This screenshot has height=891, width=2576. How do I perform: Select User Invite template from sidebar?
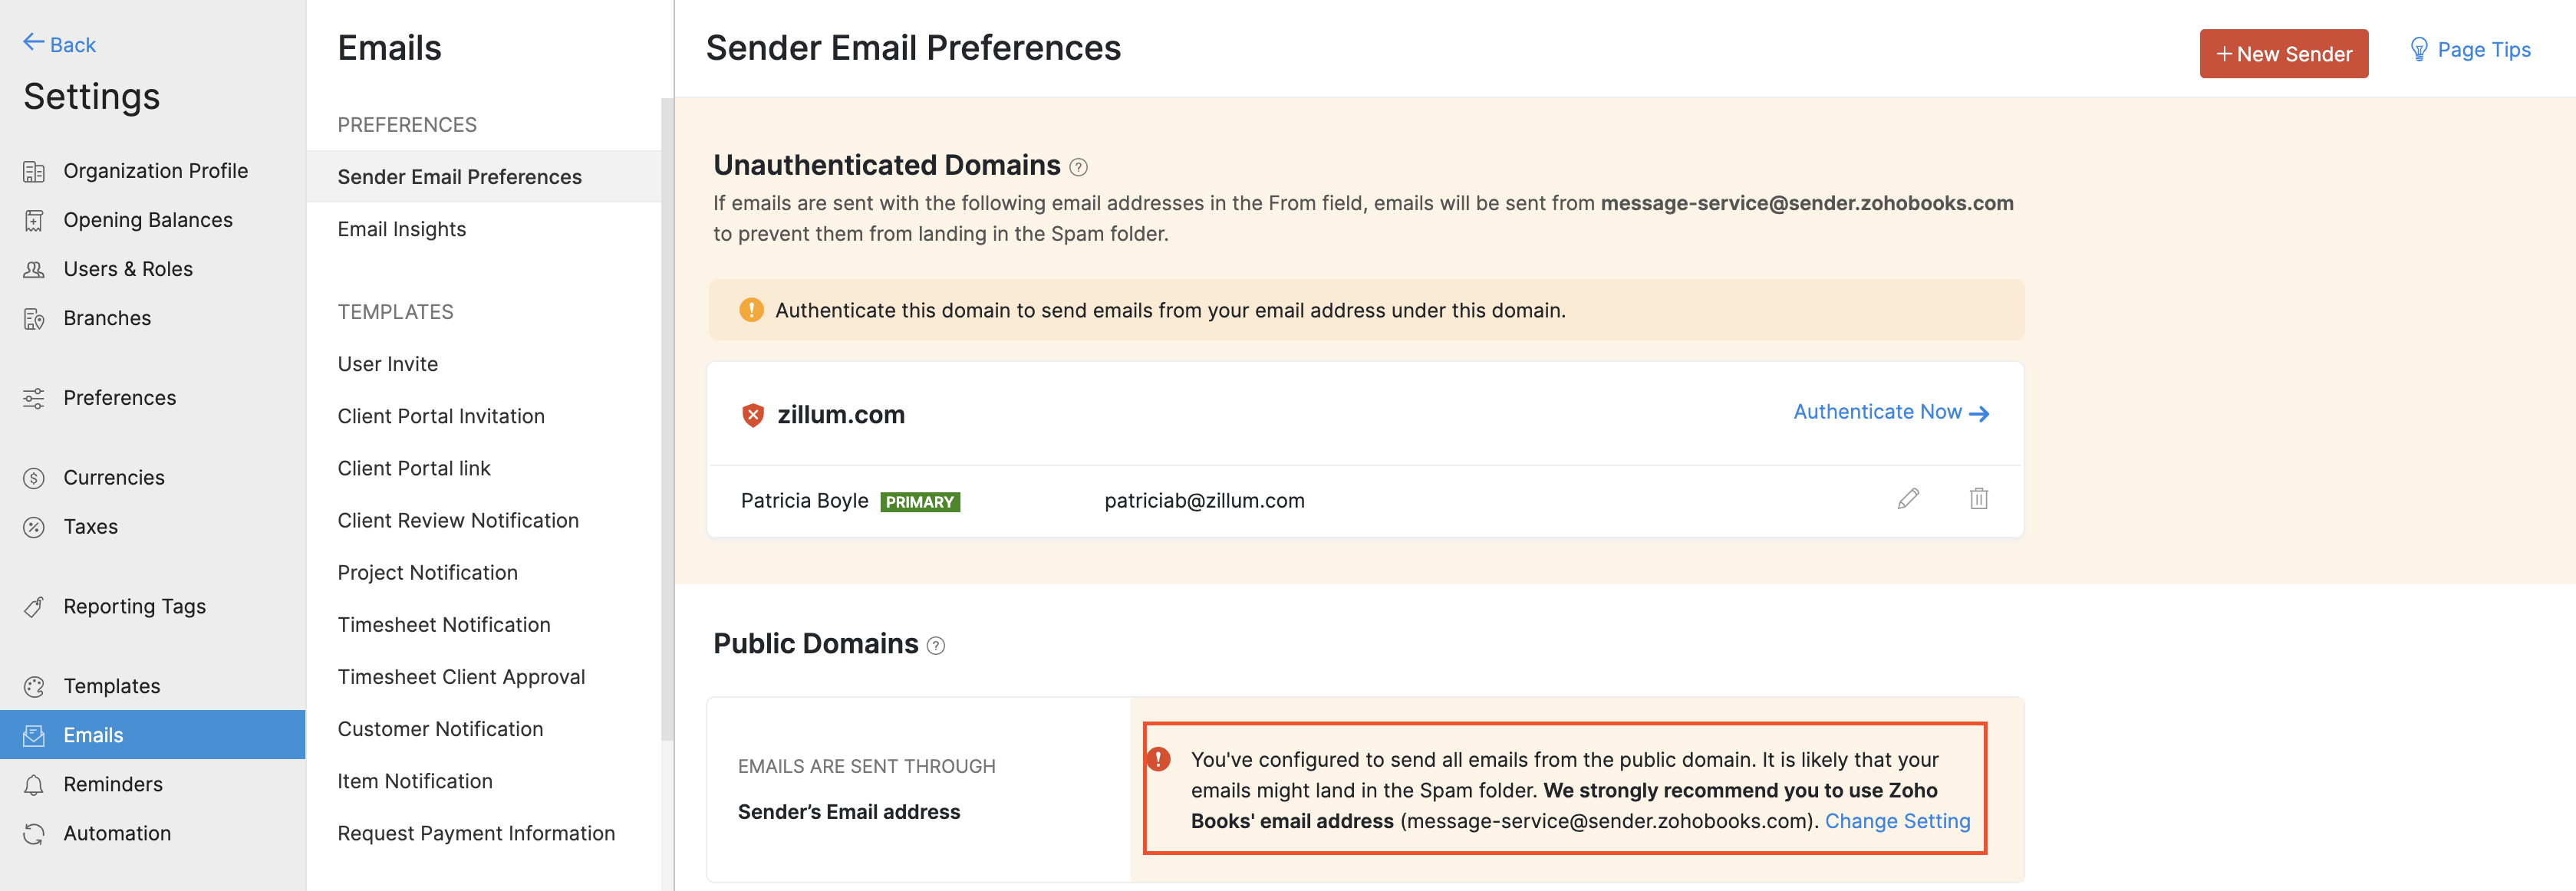pos(386,363)
